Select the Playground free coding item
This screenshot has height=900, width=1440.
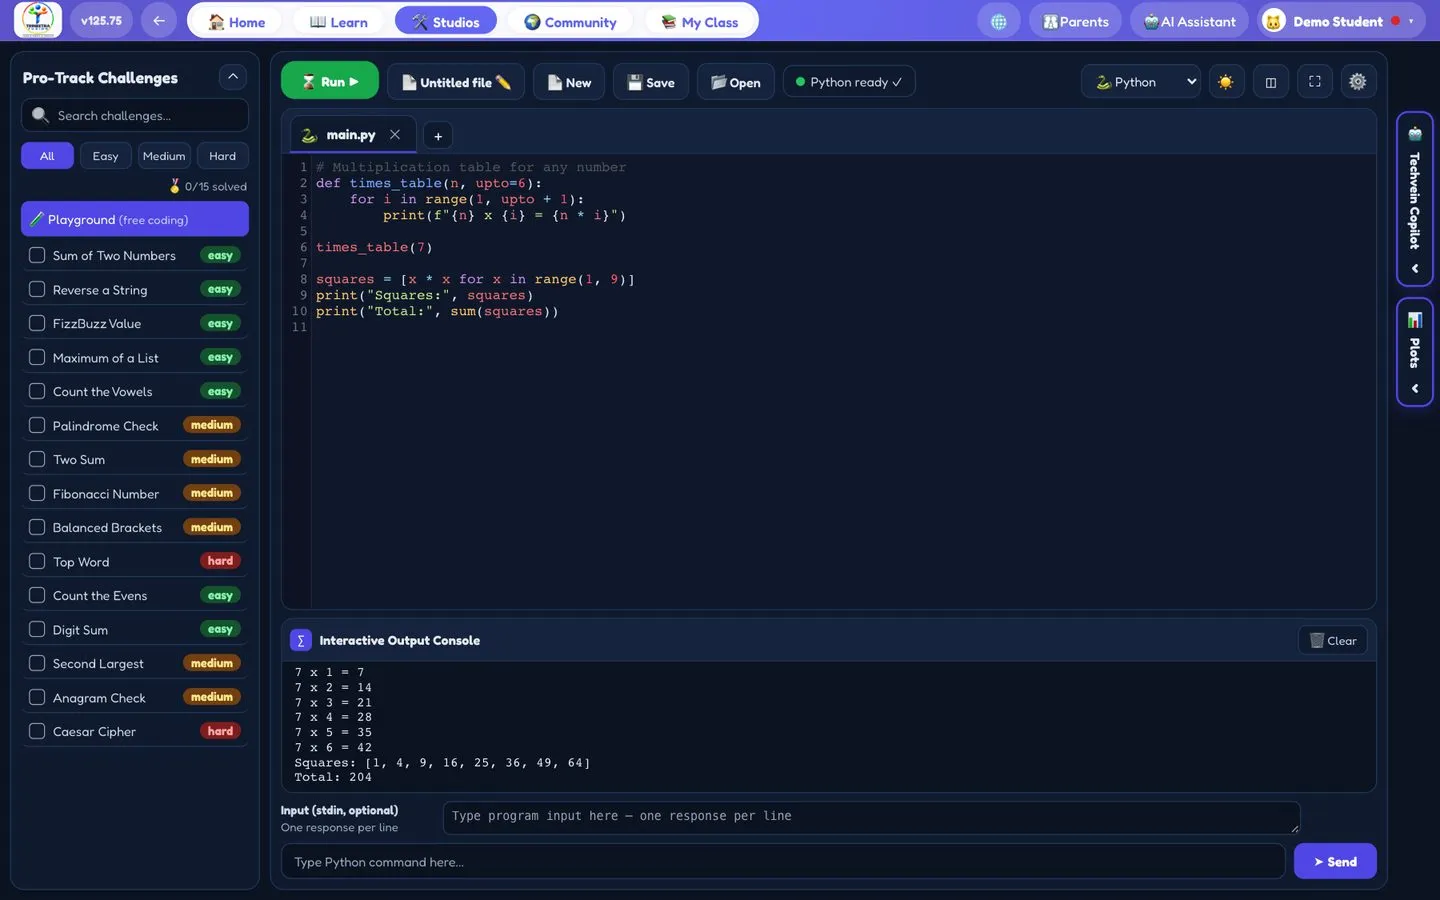tap(135, 219)
